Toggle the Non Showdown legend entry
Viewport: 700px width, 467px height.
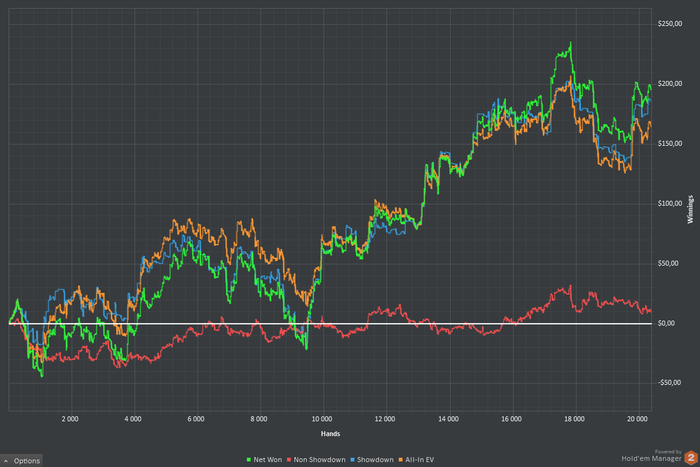[x=316, y=459]
